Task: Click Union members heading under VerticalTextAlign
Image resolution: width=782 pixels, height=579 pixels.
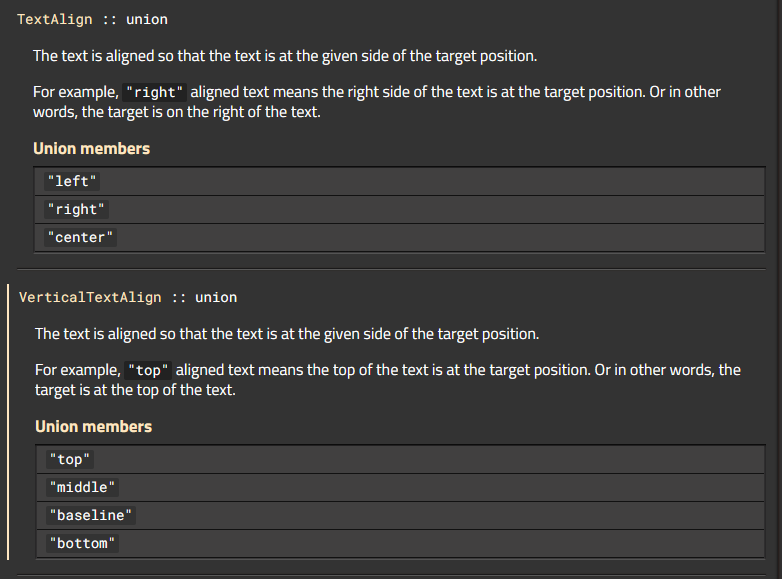Action: (x=93, y=426)
